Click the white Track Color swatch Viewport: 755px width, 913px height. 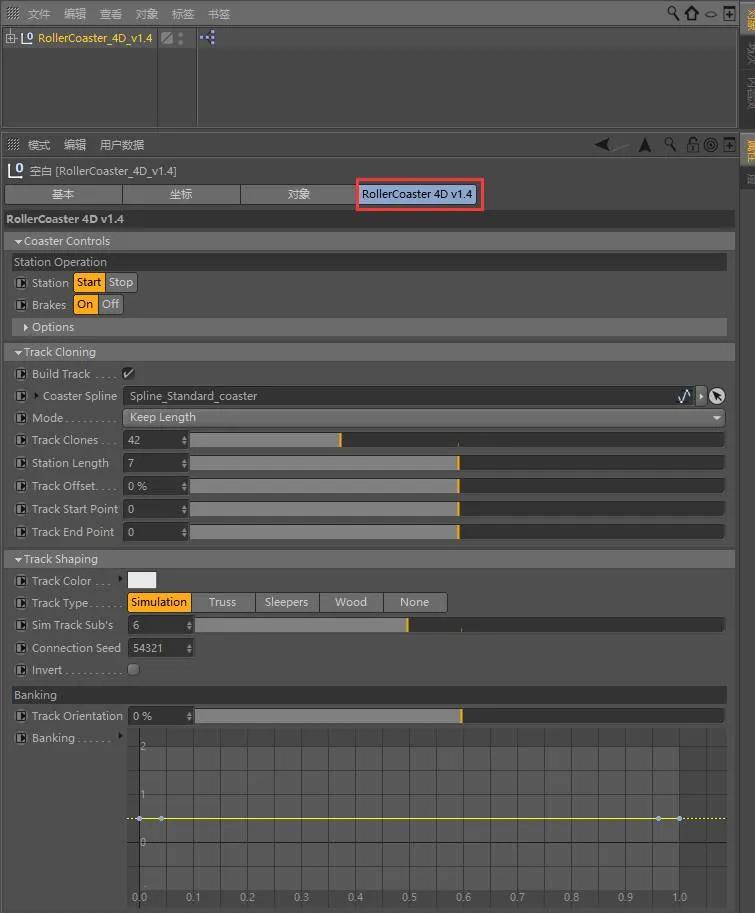tap(141, 580)
